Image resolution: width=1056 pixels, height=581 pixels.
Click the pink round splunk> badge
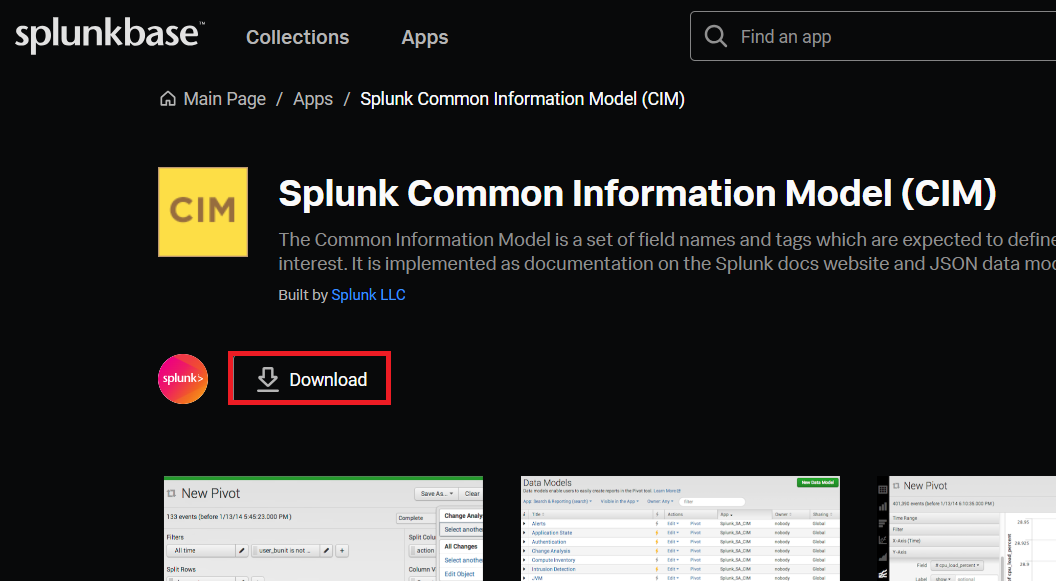pyautogui.click(x=183, y=379)
